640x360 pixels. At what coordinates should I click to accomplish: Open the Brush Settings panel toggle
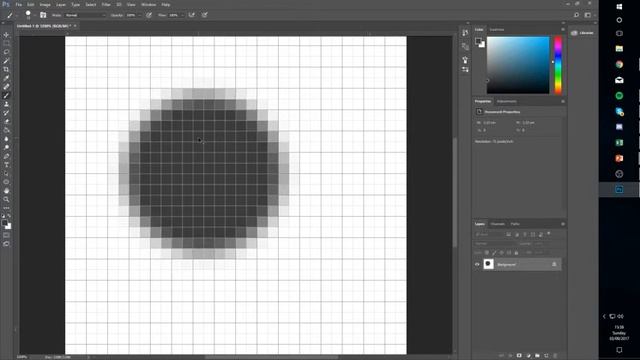[43, 15]
